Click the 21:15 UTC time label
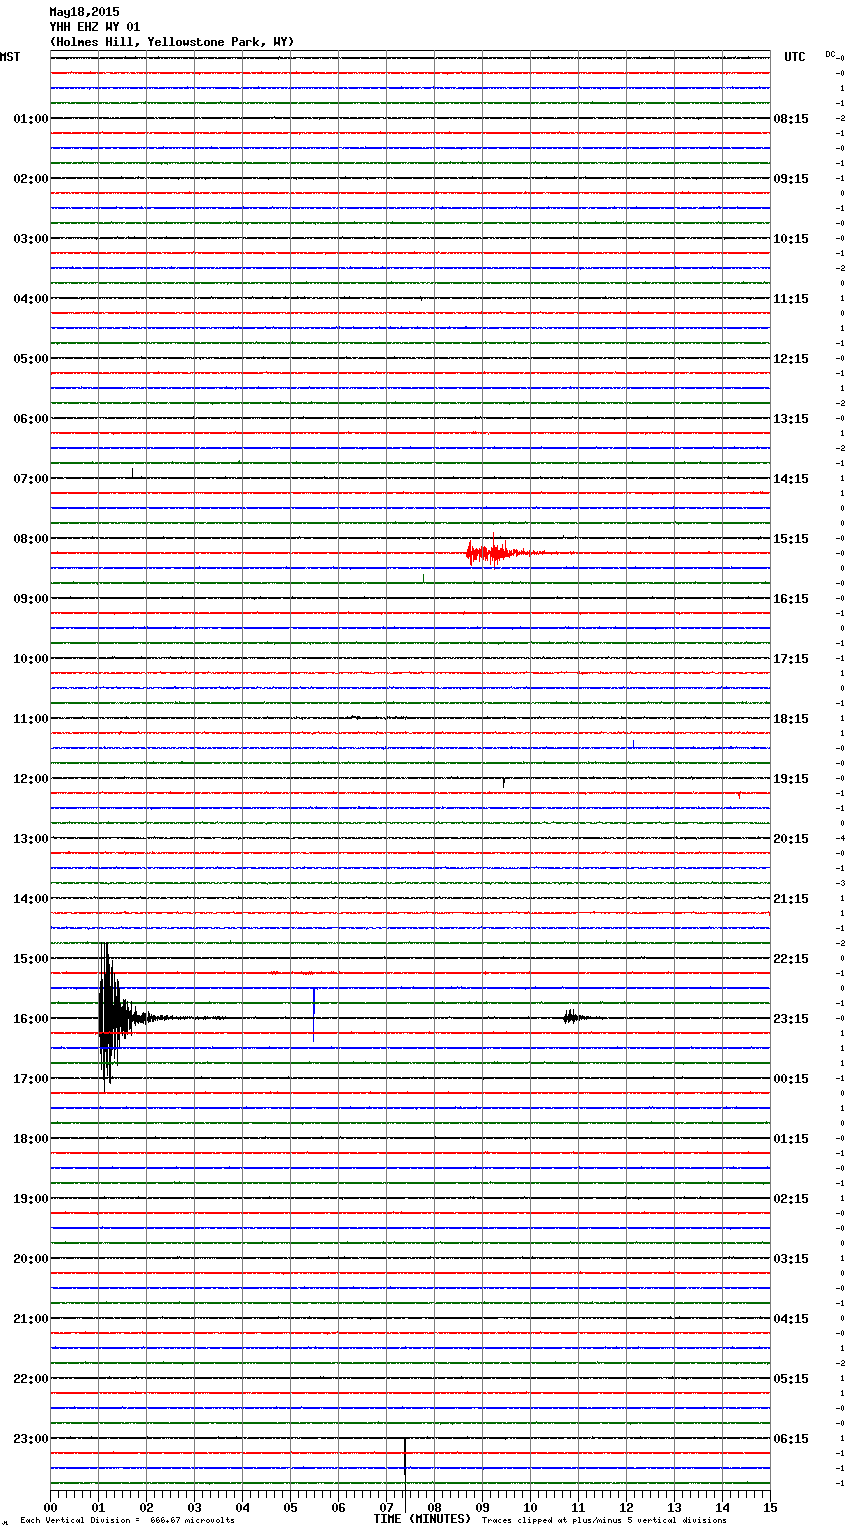The width and height of the screenshot is (850, 1534). 791,899
